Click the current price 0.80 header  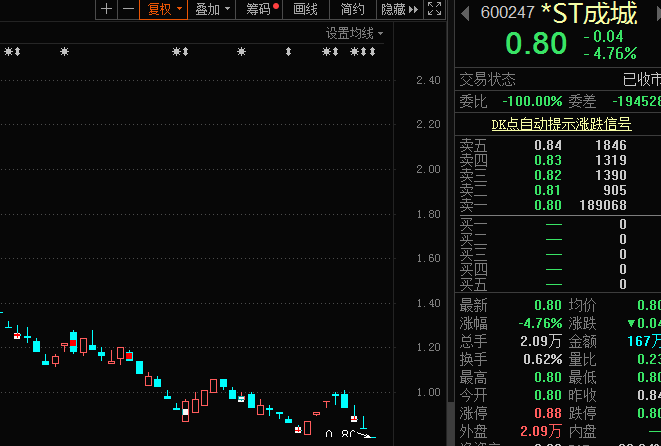pyautogui.click(x=536, y=43)
